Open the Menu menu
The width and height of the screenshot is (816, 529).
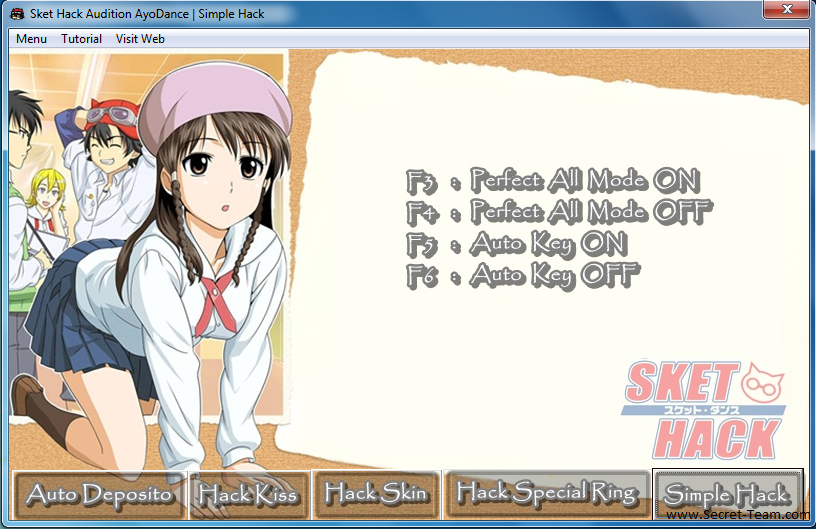[x=31, y=39]
